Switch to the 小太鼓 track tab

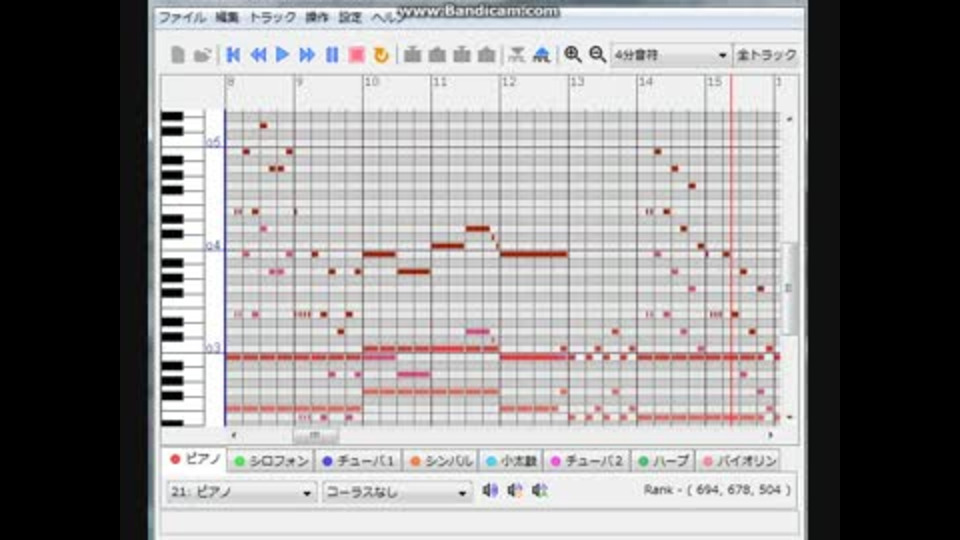coord(511,461)
